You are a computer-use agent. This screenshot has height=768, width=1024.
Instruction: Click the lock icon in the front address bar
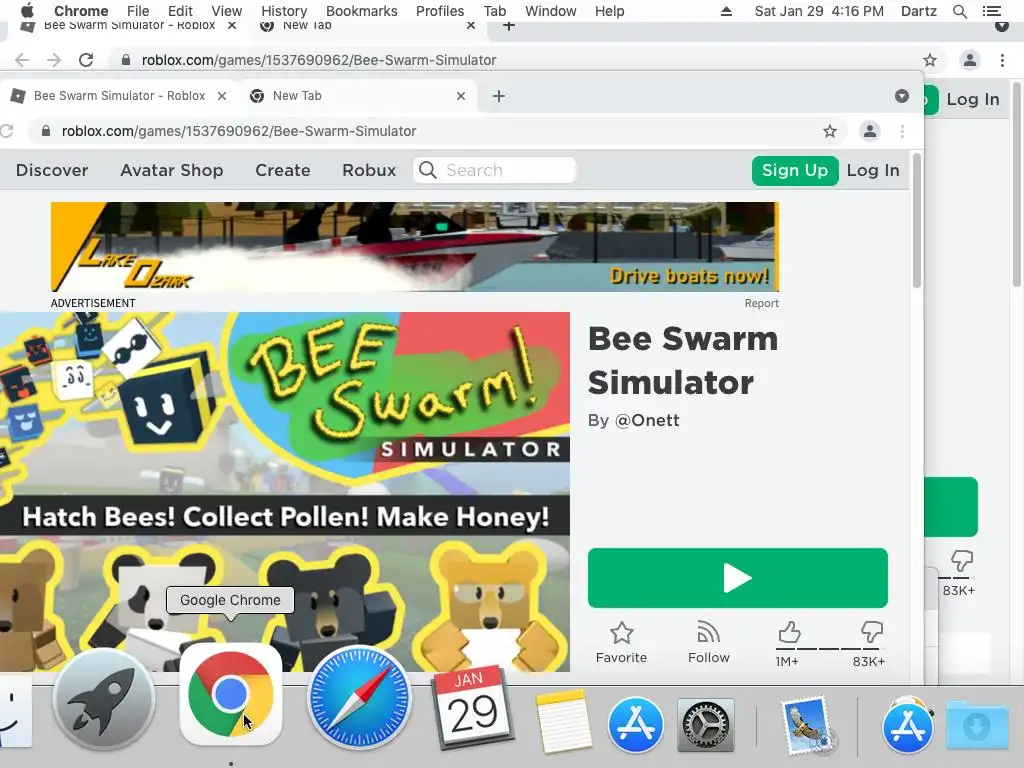coord(46,131)
